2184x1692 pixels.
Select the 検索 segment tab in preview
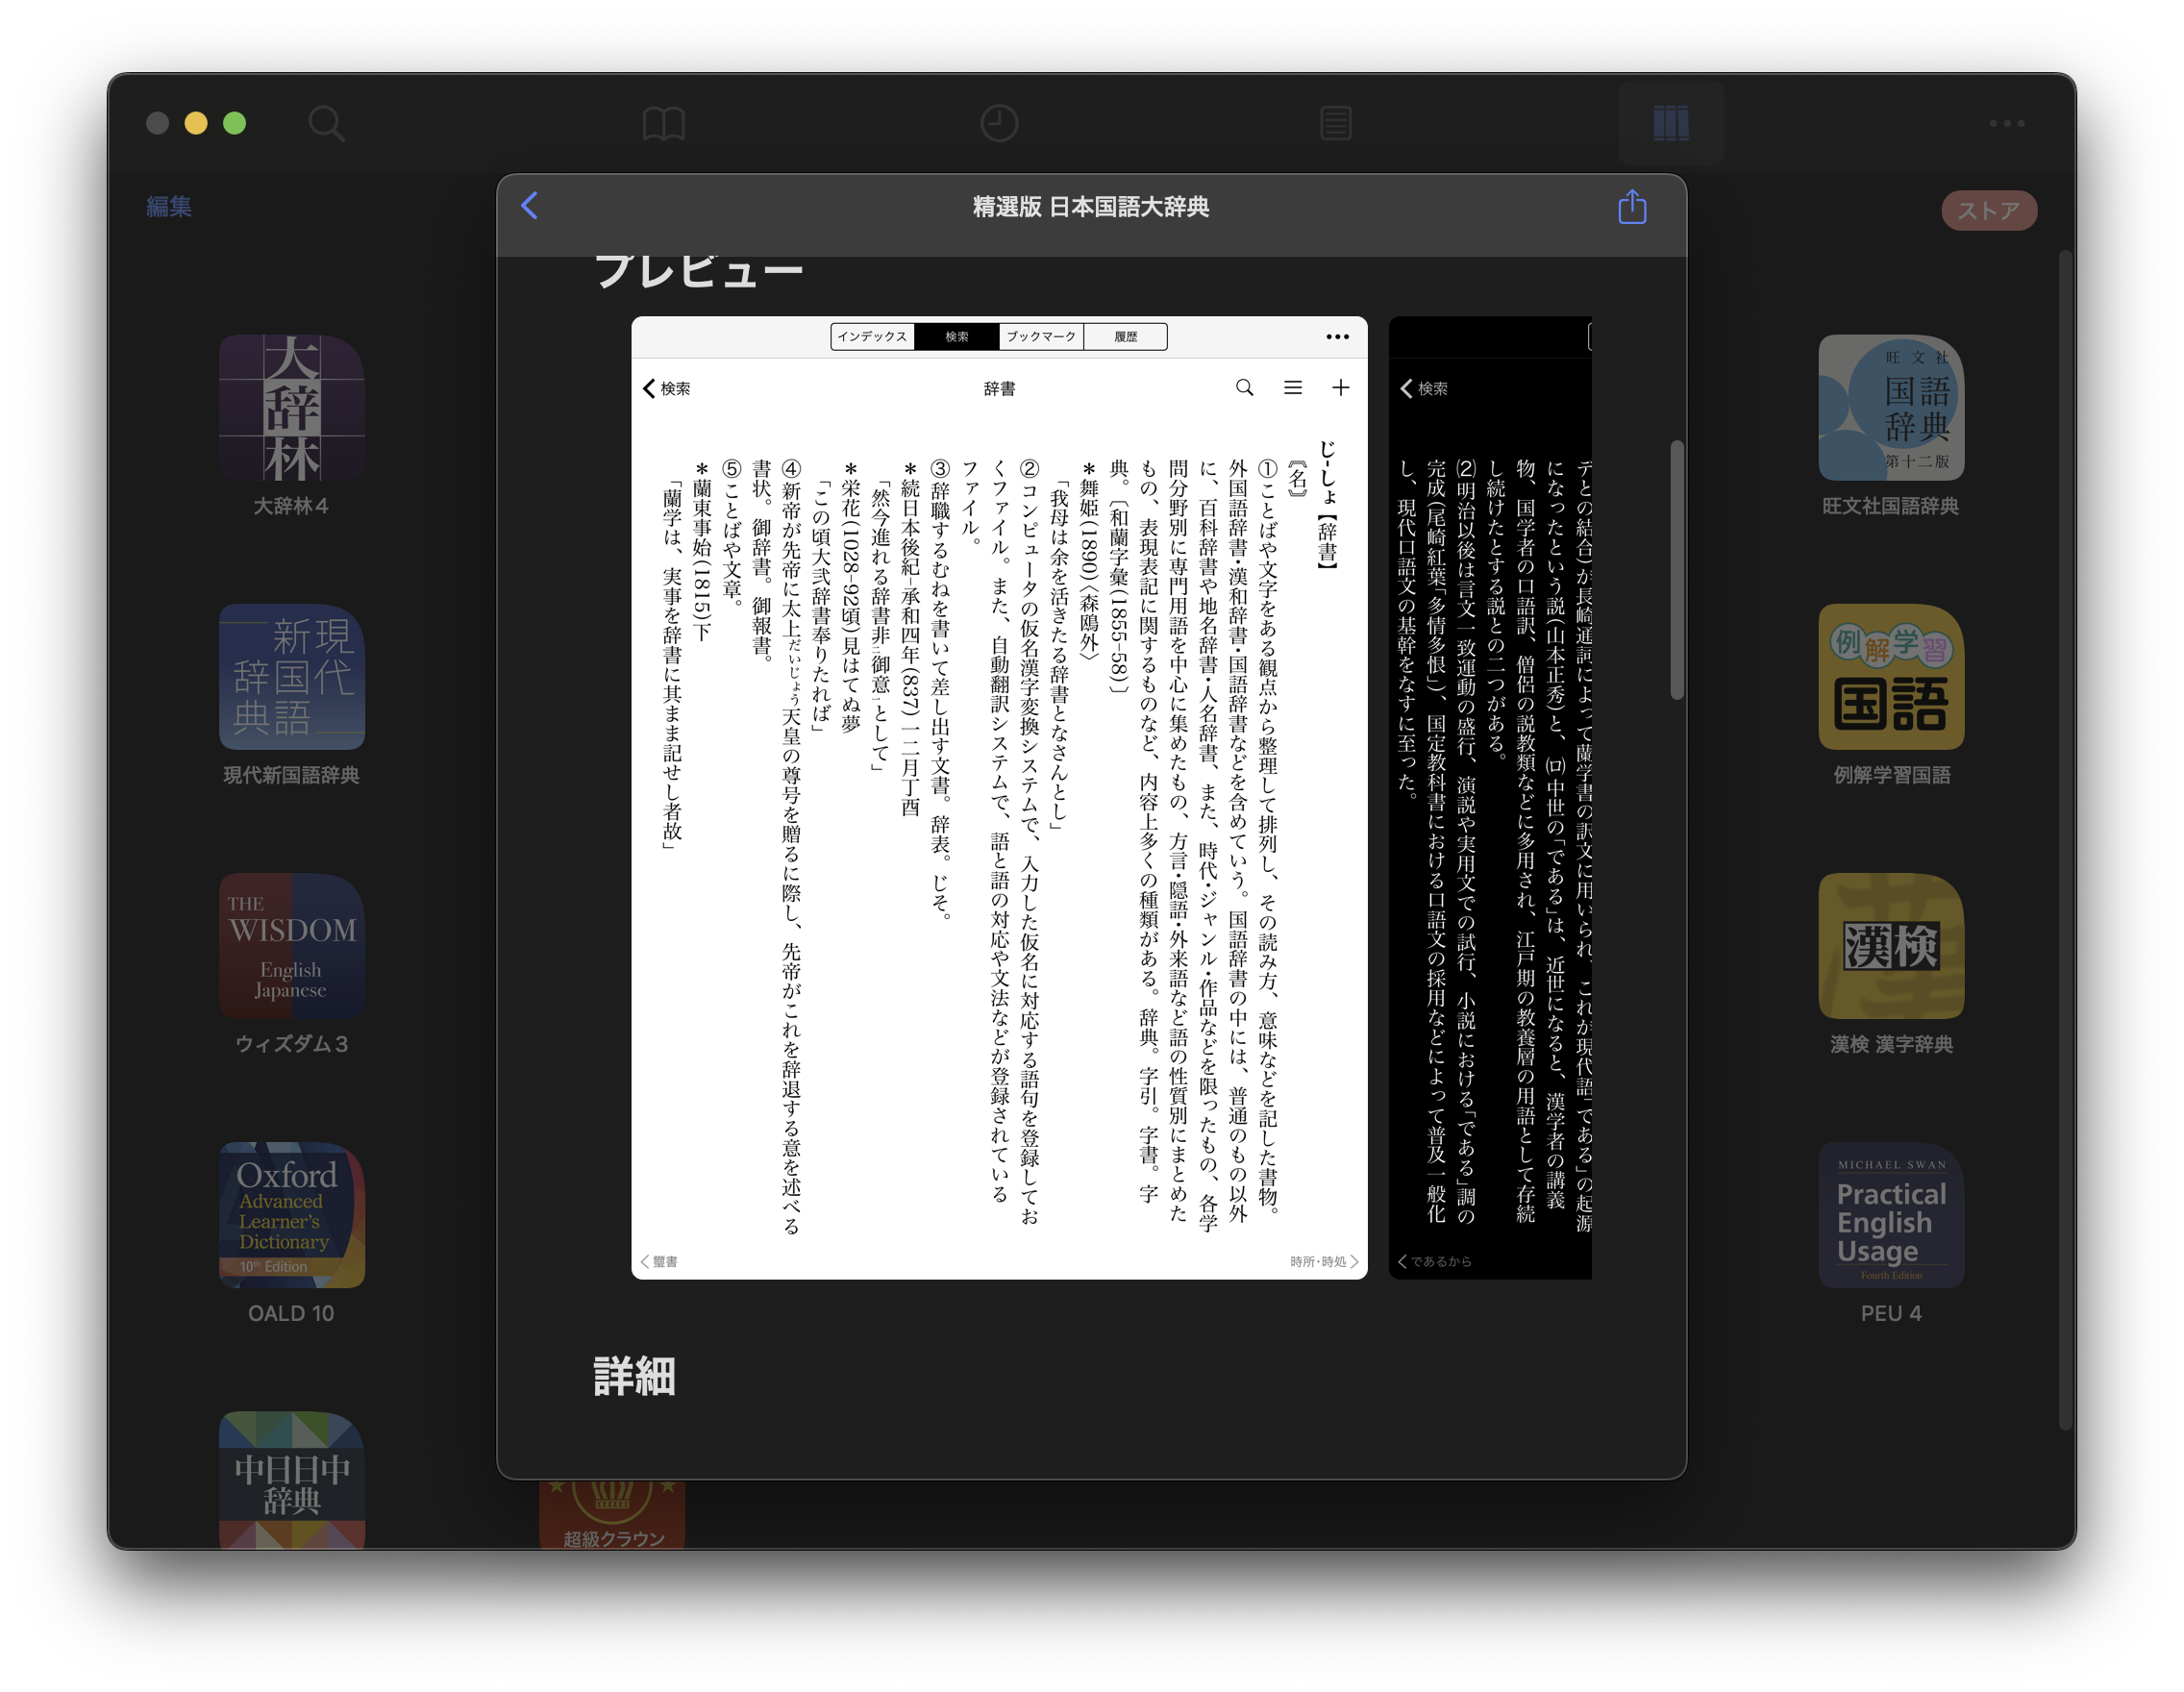point(957,337)
